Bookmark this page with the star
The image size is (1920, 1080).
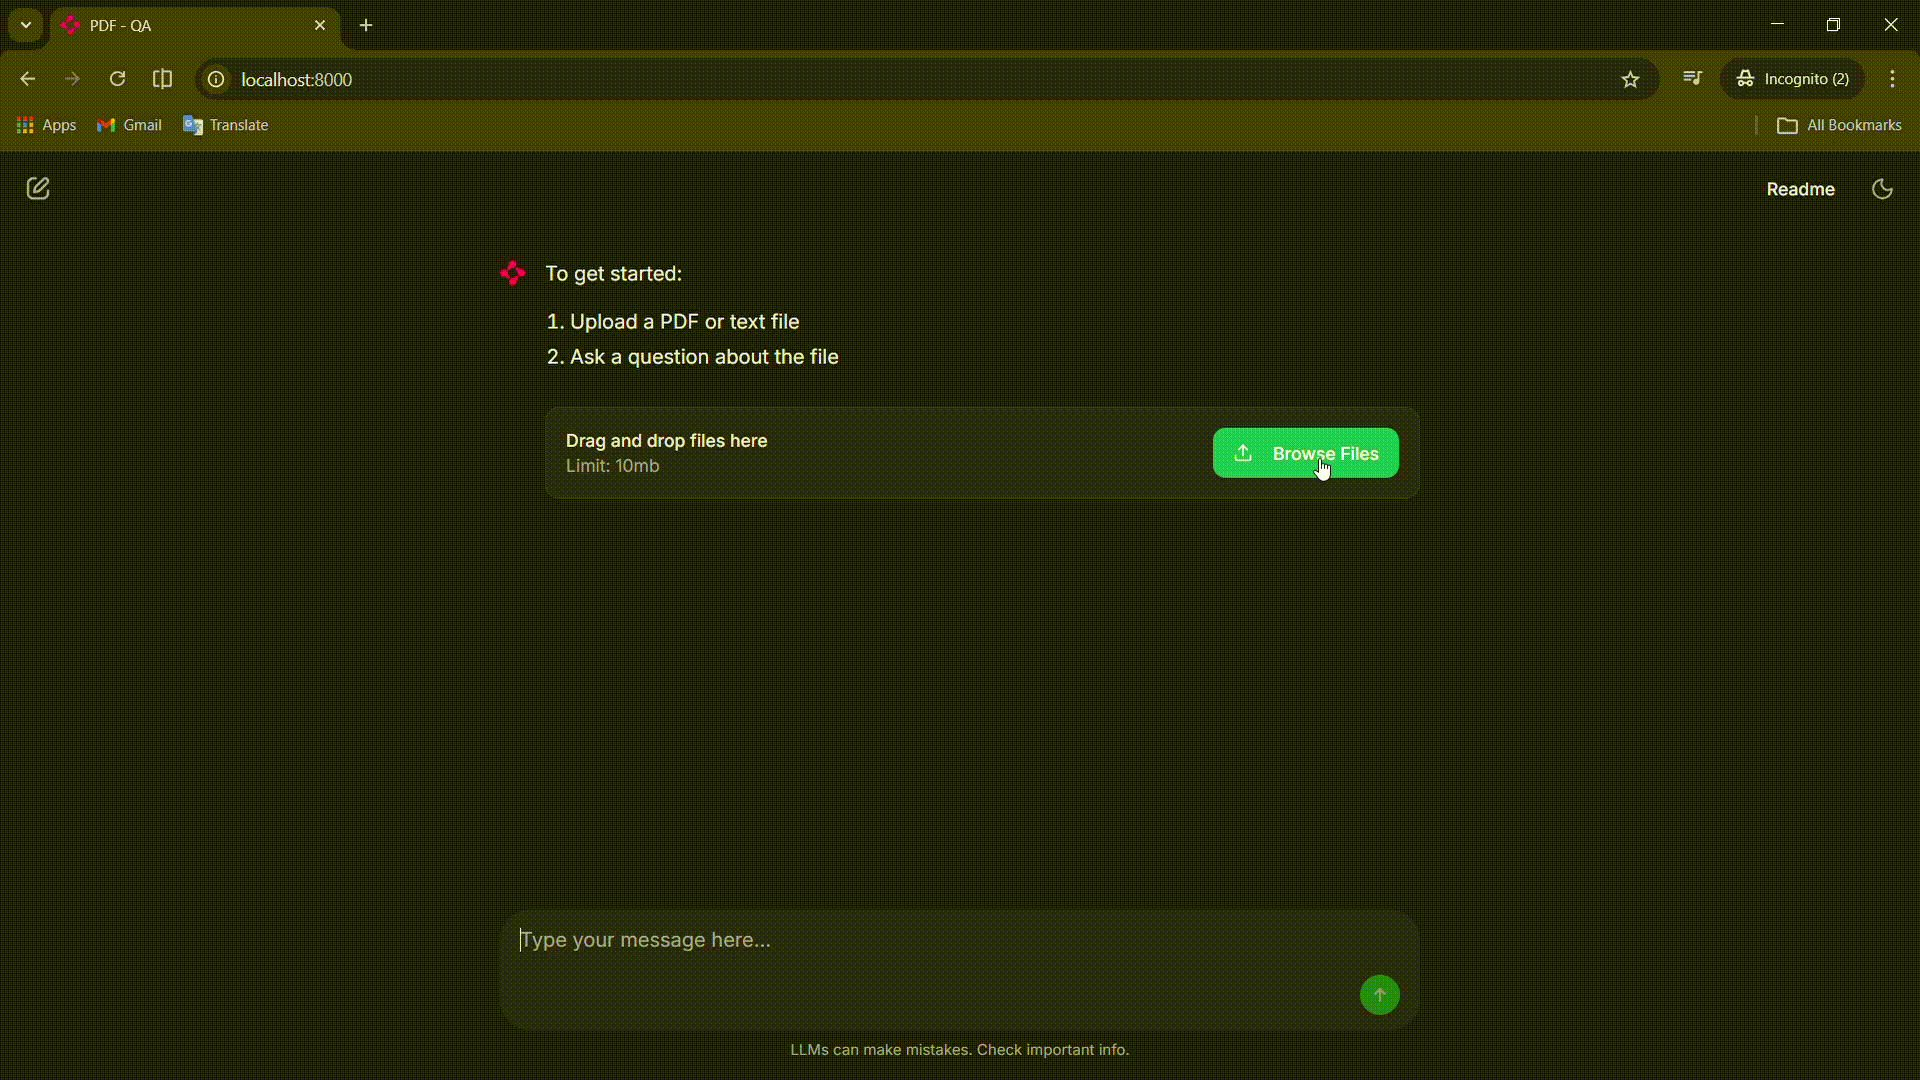pyautogui.click(x=1630, y=79)
